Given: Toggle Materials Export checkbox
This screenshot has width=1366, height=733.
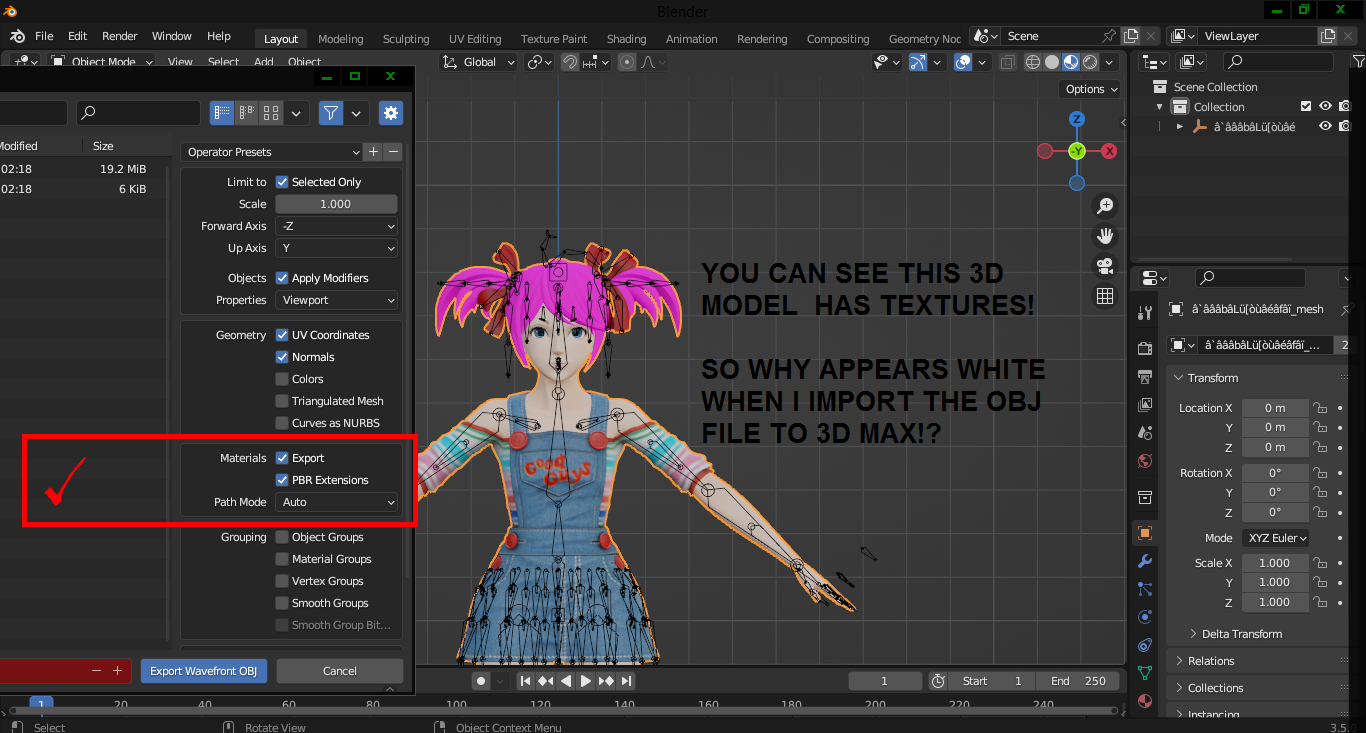Looking at the screenshot, I should click(x=282, y=458).
